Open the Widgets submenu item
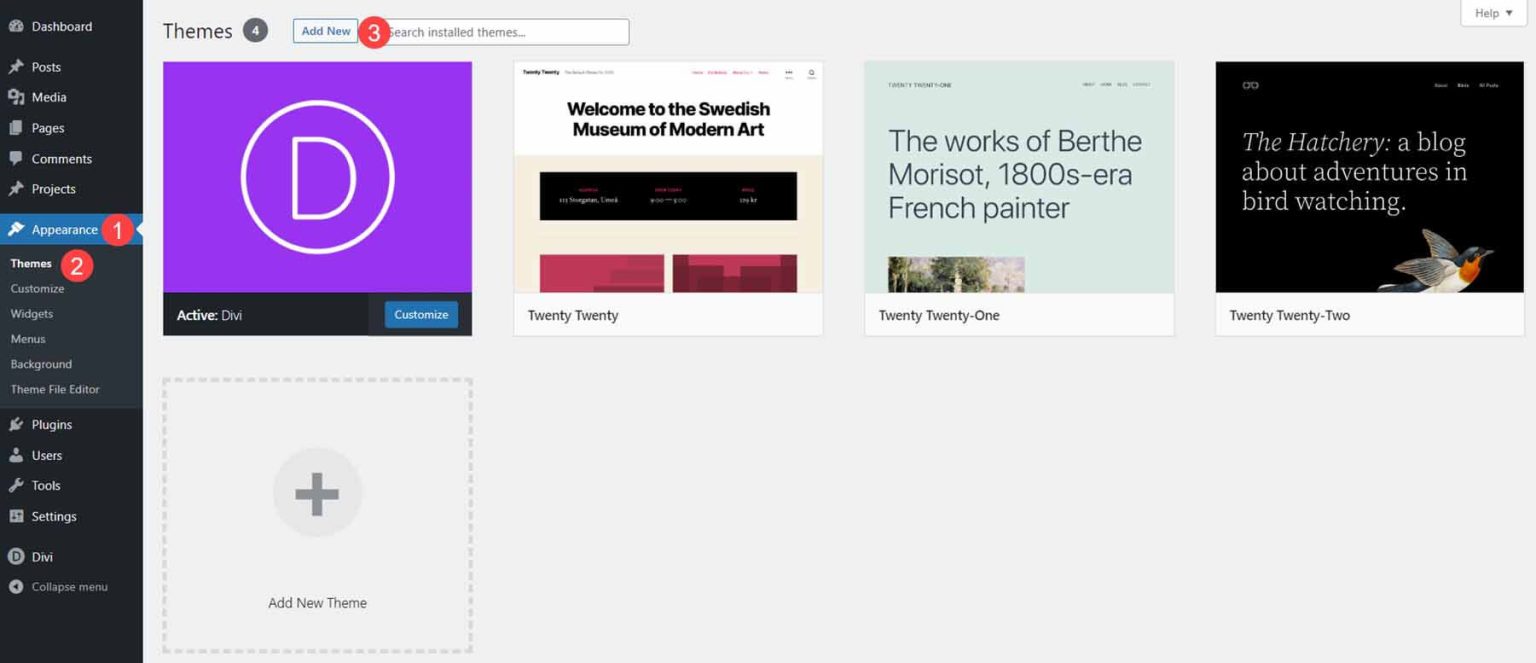The height and width of the screenshot is (663, 1536). coord(32,313)
